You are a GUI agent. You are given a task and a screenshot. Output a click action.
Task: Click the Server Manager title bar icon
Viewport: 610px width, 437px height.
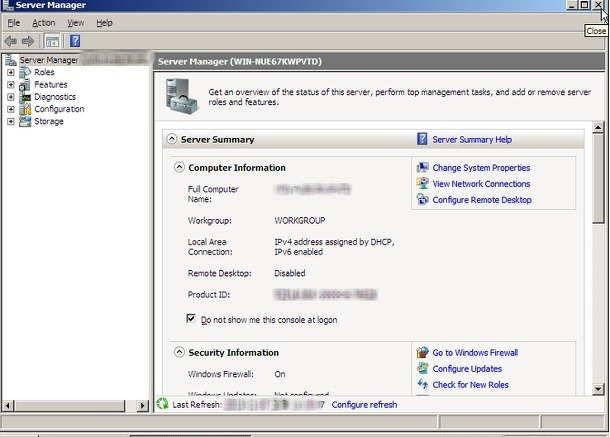[x=7, y=5]
